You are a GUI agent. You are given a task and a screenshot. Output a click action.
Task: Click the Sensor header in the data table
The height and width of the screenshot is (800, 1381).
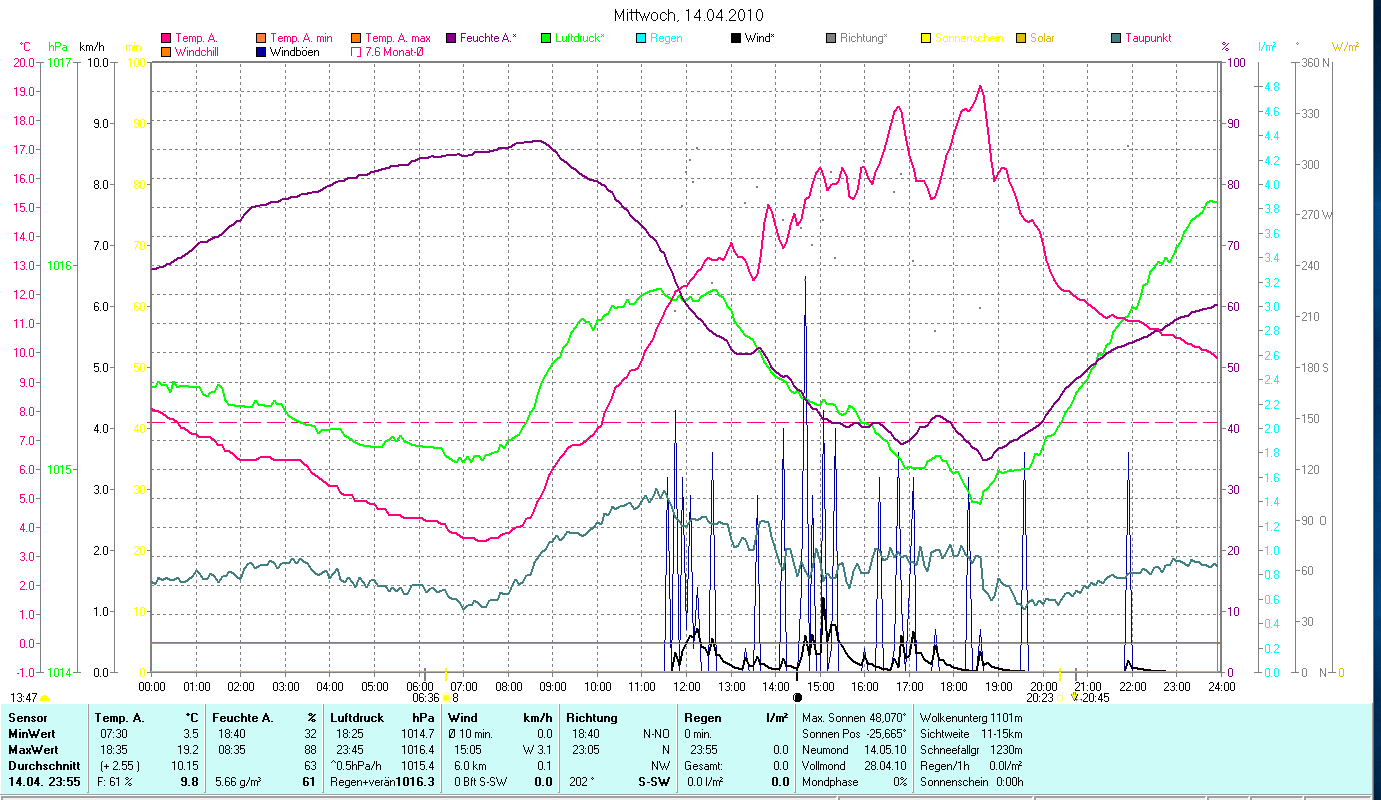[26, 718]
